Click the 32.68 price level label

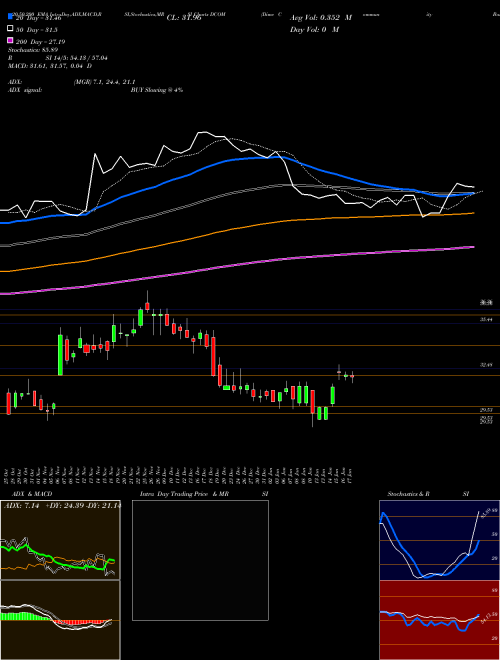[x=486, y=365]
